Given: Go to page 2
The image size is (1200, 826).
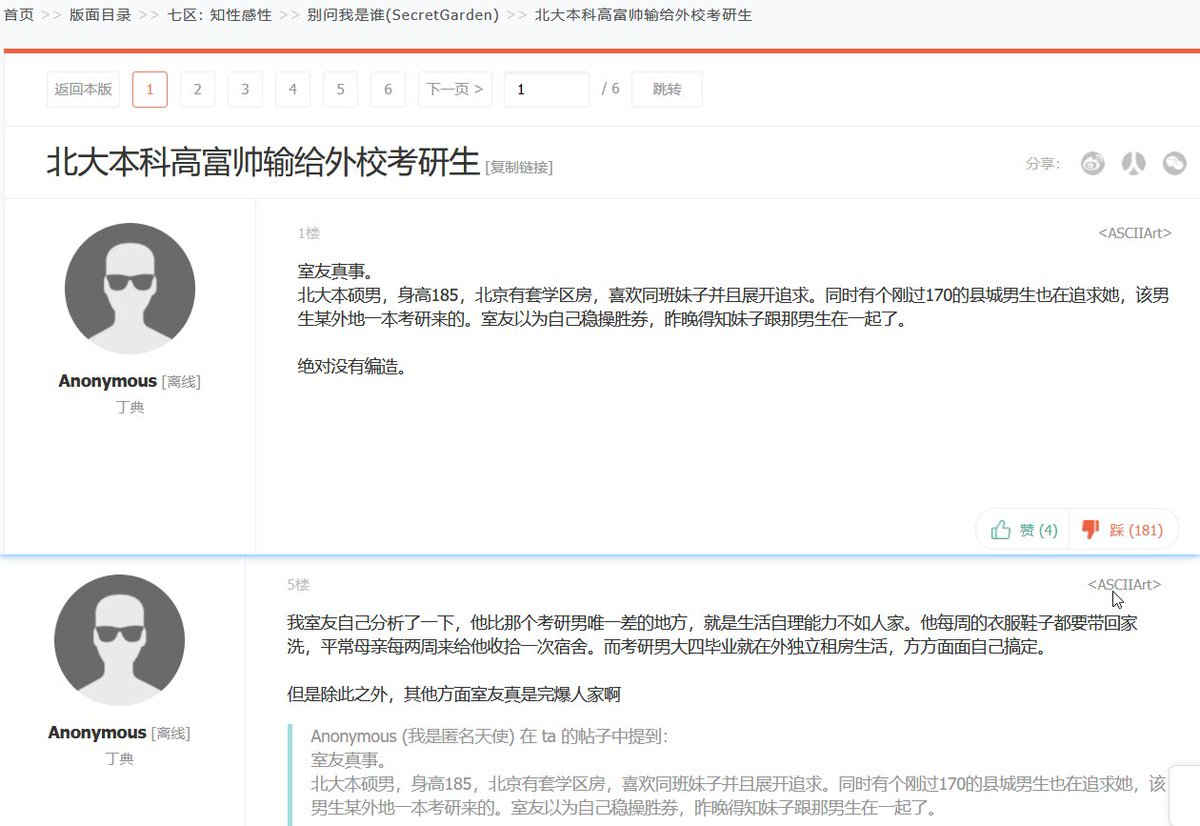Looking at the screenshot, I should (x=197, y=89).
